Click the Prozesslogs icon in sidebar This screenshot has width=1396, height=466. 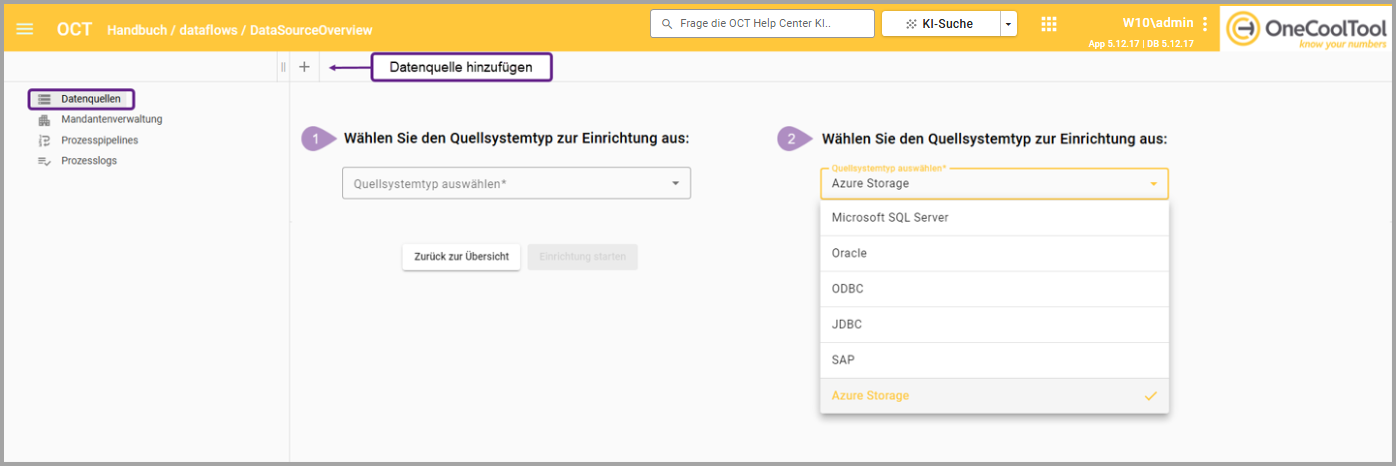44,161
